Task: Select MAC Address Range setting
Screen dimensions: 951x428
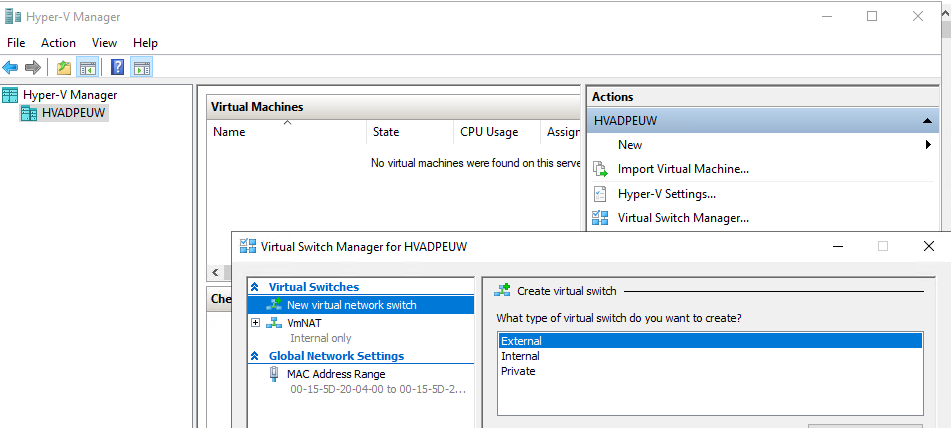Action: [x=336, y=374]
